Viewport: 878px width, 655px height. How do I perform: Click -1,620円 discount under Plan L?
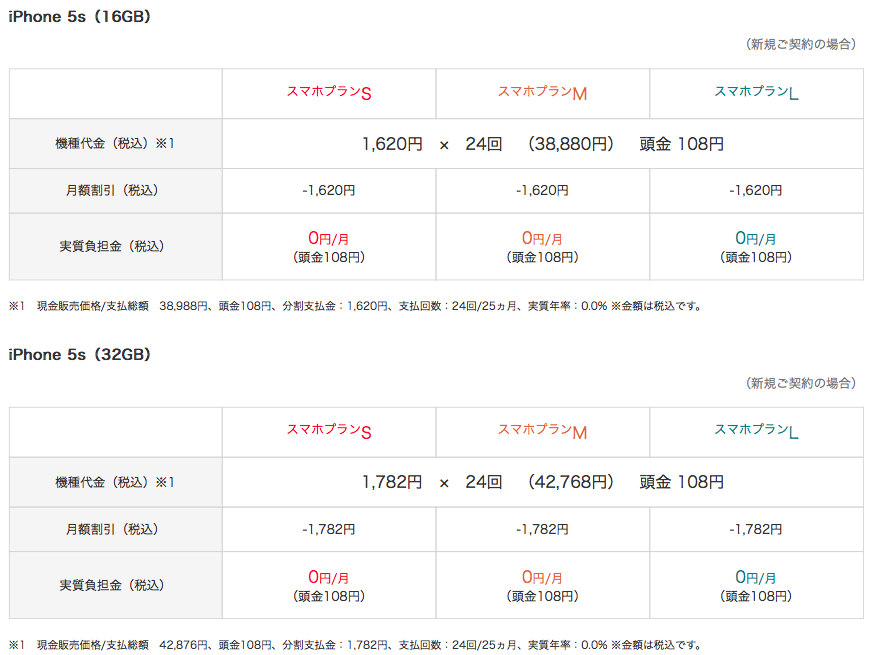click(x=756, y=191)
